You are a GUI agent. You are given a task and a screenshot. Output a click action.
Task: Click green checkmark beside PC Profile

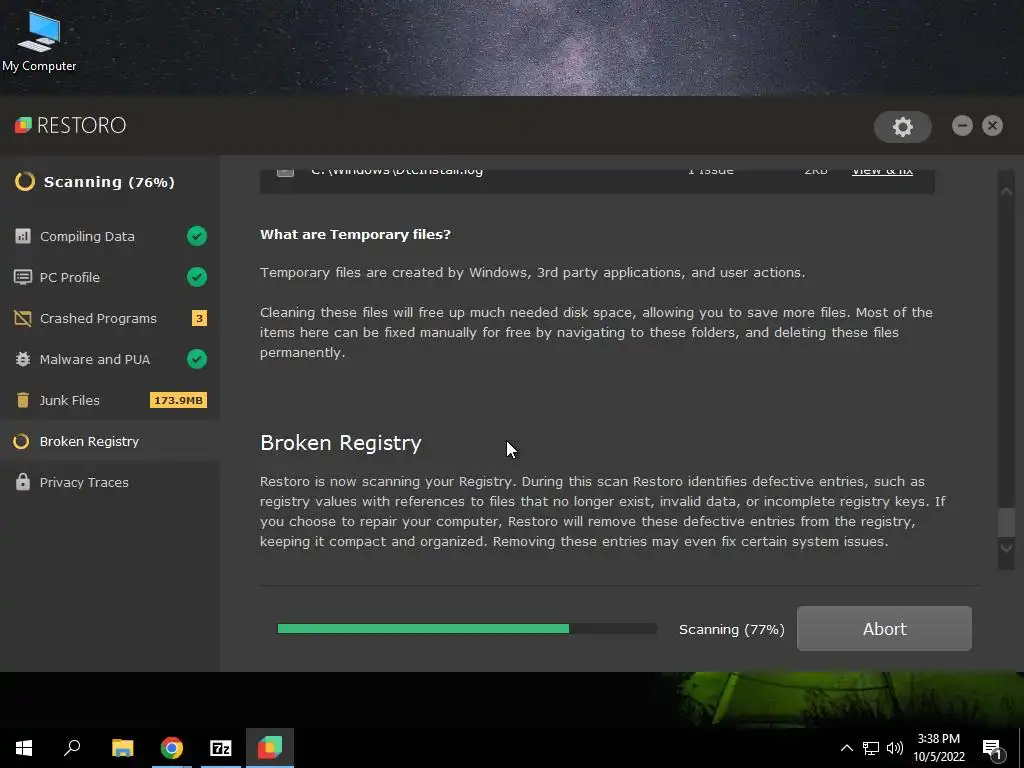197,277
